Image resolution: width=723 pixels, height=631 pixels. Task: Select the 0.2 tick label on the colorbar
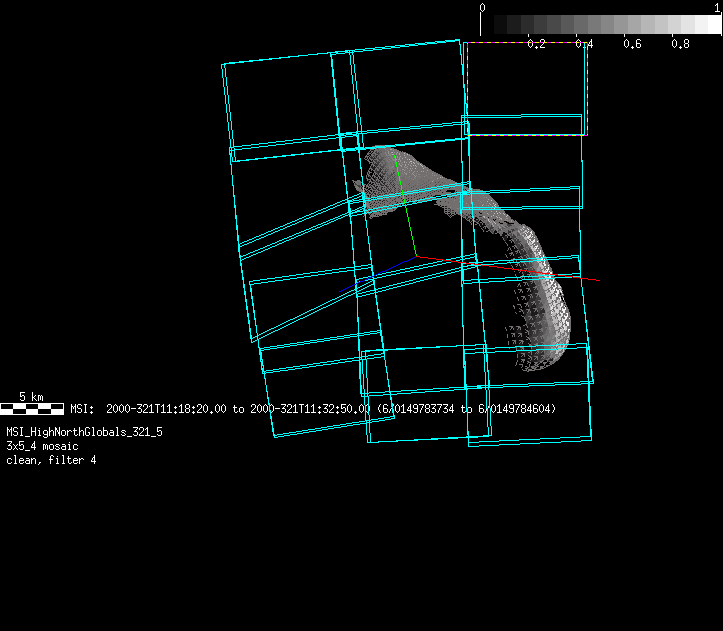click(536, 44)
